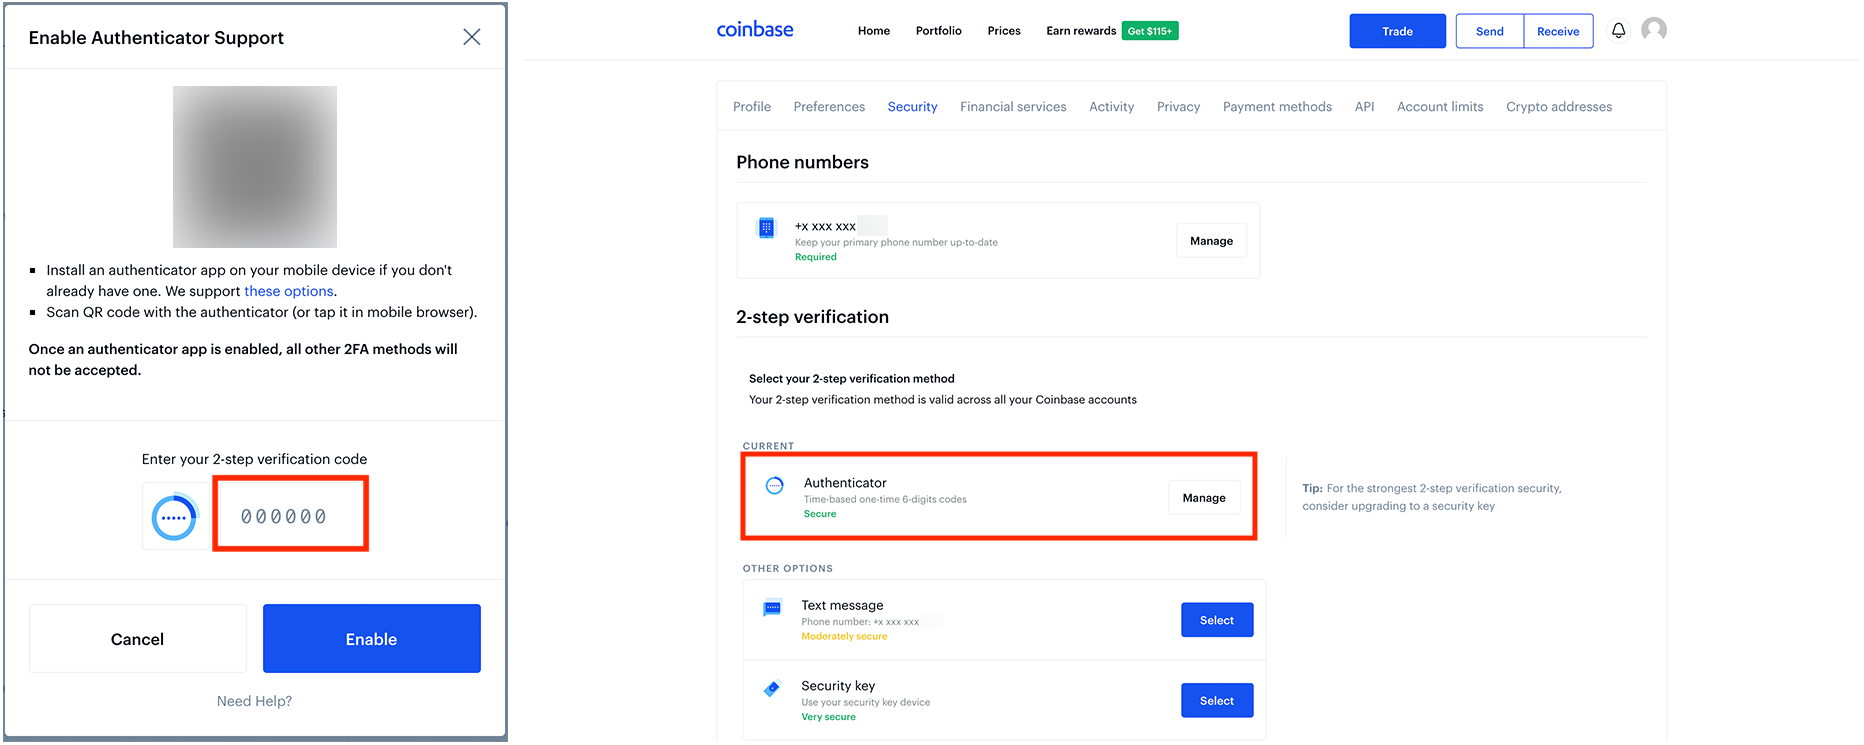Click the blurred QR code image
1864x745 pixels.
coord(255,167)
